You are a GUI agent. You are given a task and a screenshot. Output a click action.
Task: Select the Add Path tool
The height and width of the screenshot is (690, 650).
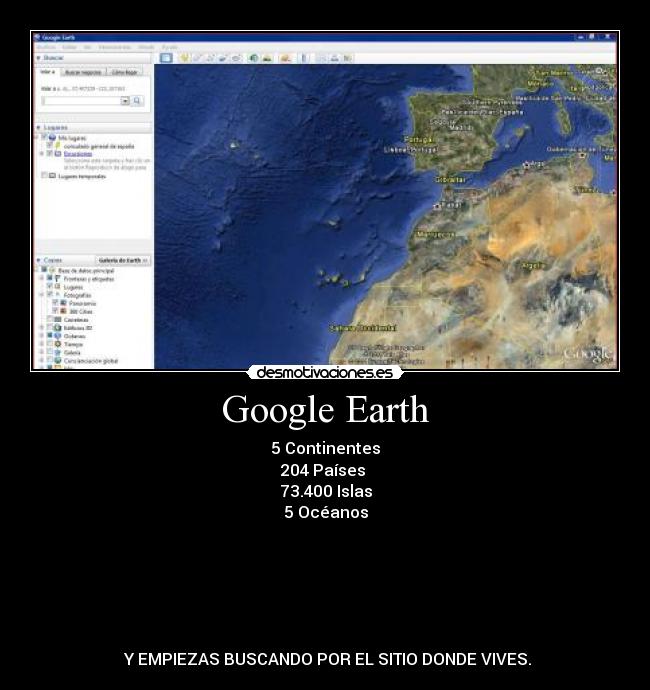pos(210,58)
